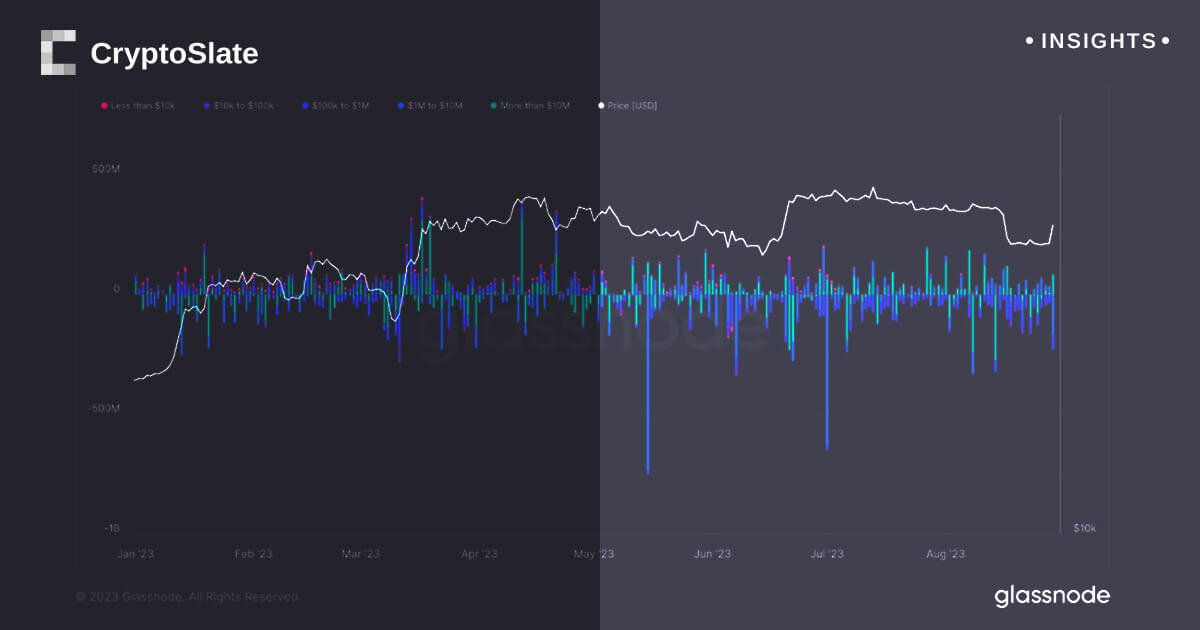Click the May '23 x-axis label

point(595,553)
